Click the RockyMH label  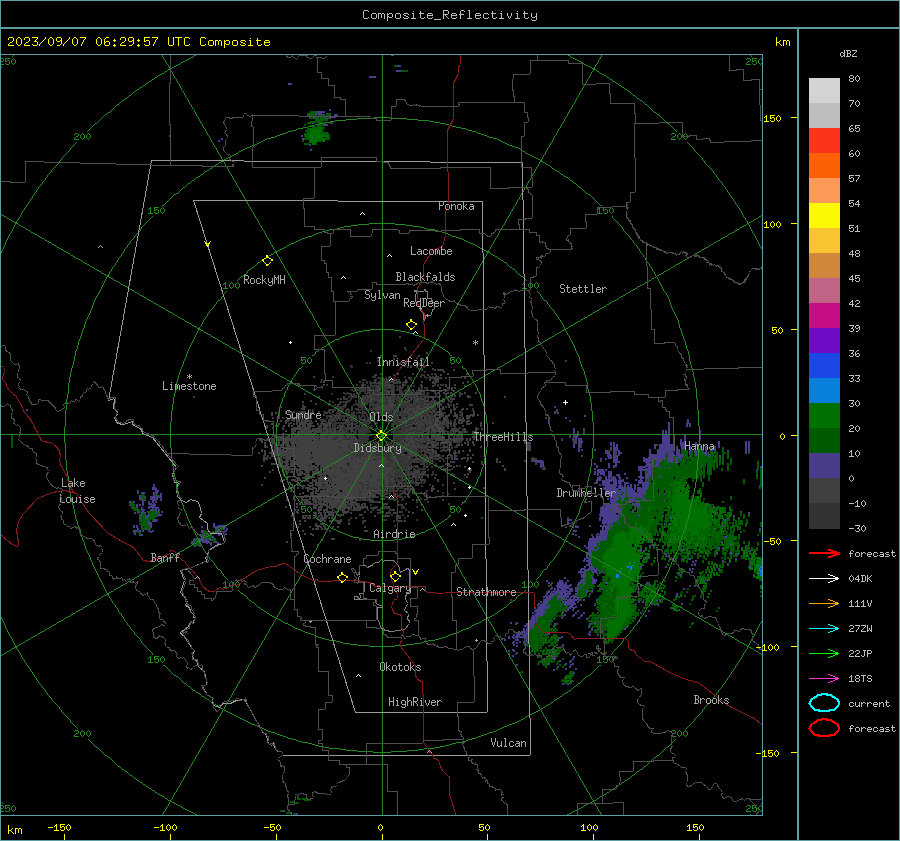pyautogui.click(x=264, y=280)
